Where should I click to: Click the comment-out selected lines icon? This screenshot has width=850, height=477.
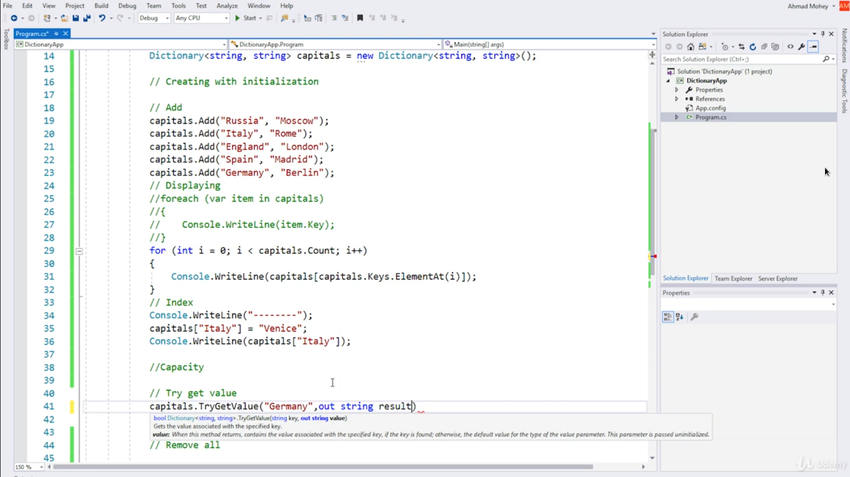pyautogui.click(x=333, y=18)
